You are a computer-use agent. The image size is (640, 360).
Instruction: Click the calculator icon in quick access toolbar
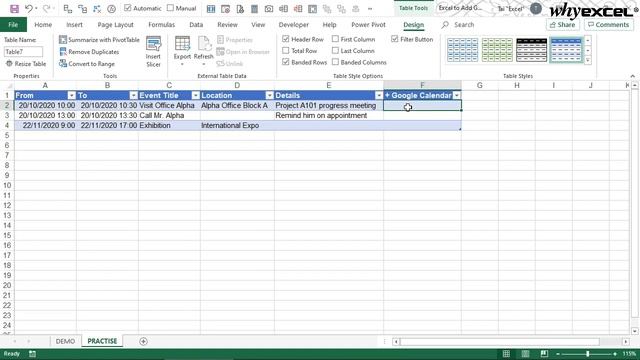[x=254, y=9]
